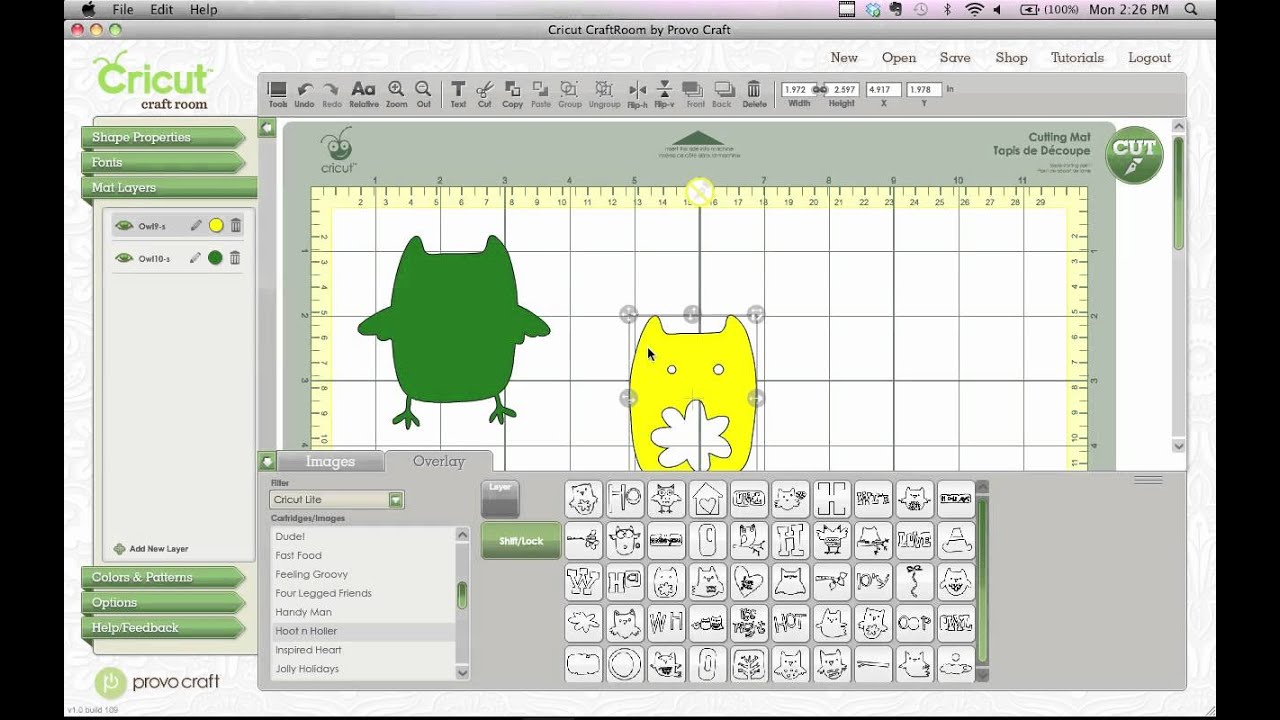Click Add New Layer button
The height and width of the screenshot is (720, 1280).
pos(151,549)
